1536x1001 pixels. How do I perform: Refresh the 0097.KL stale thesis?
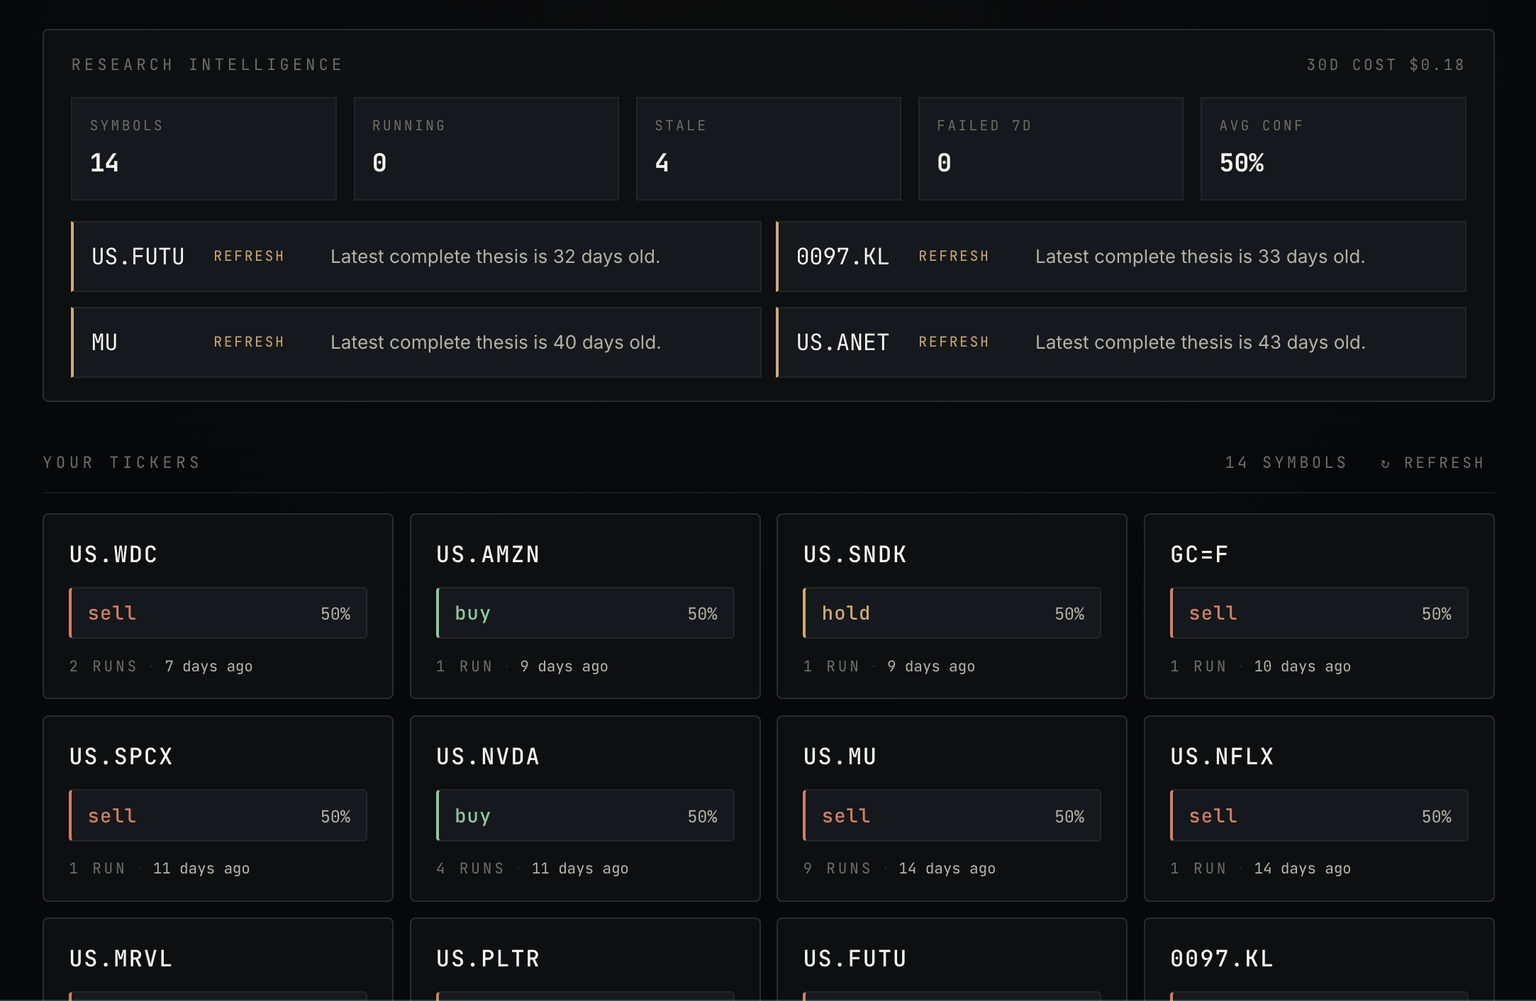click(954, 256)
